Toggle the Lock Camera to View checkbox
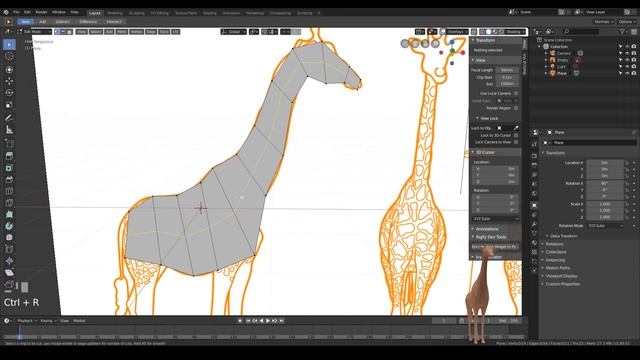The height and width of the screenshot is (360, 640). pos(516,142)
